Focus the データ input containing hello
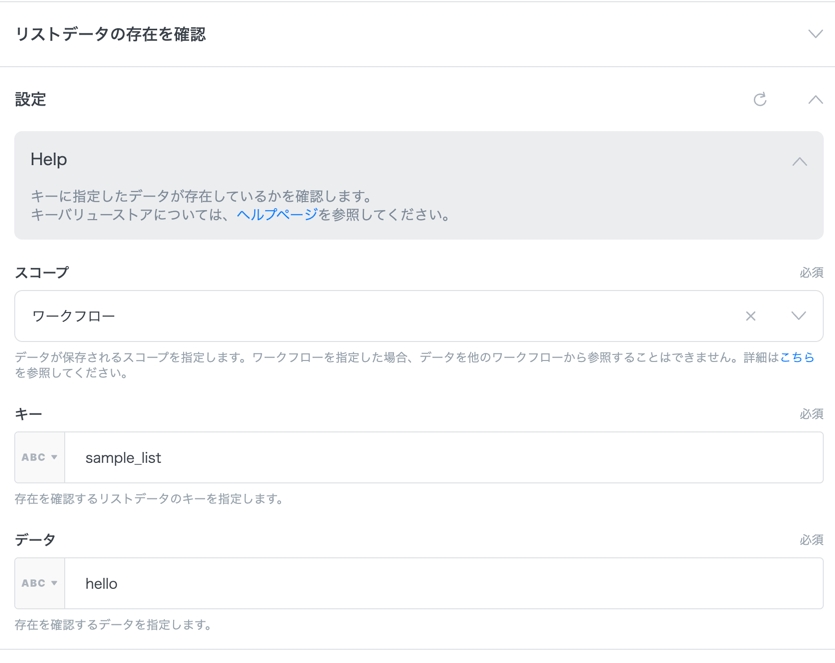Screen dimensions: 835x663 (440, 584)
